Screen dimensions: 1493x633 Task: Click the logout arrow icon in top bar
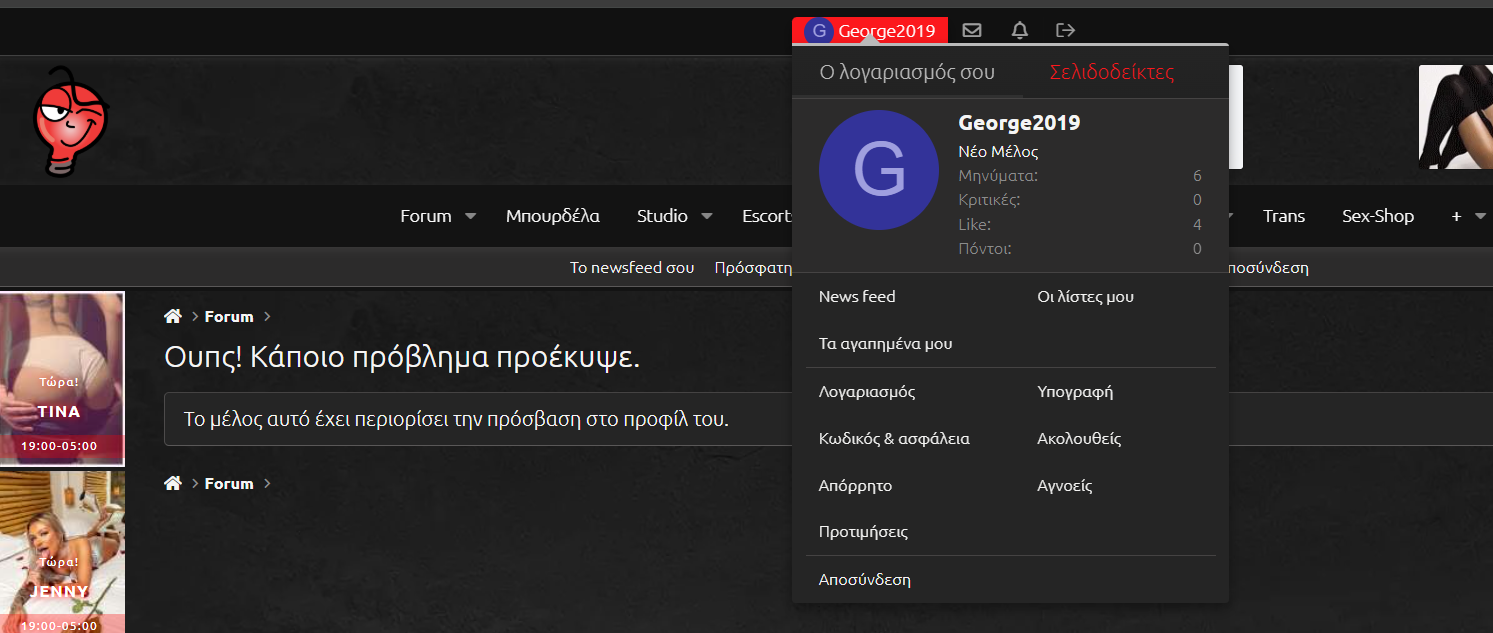coord(1066,30)
